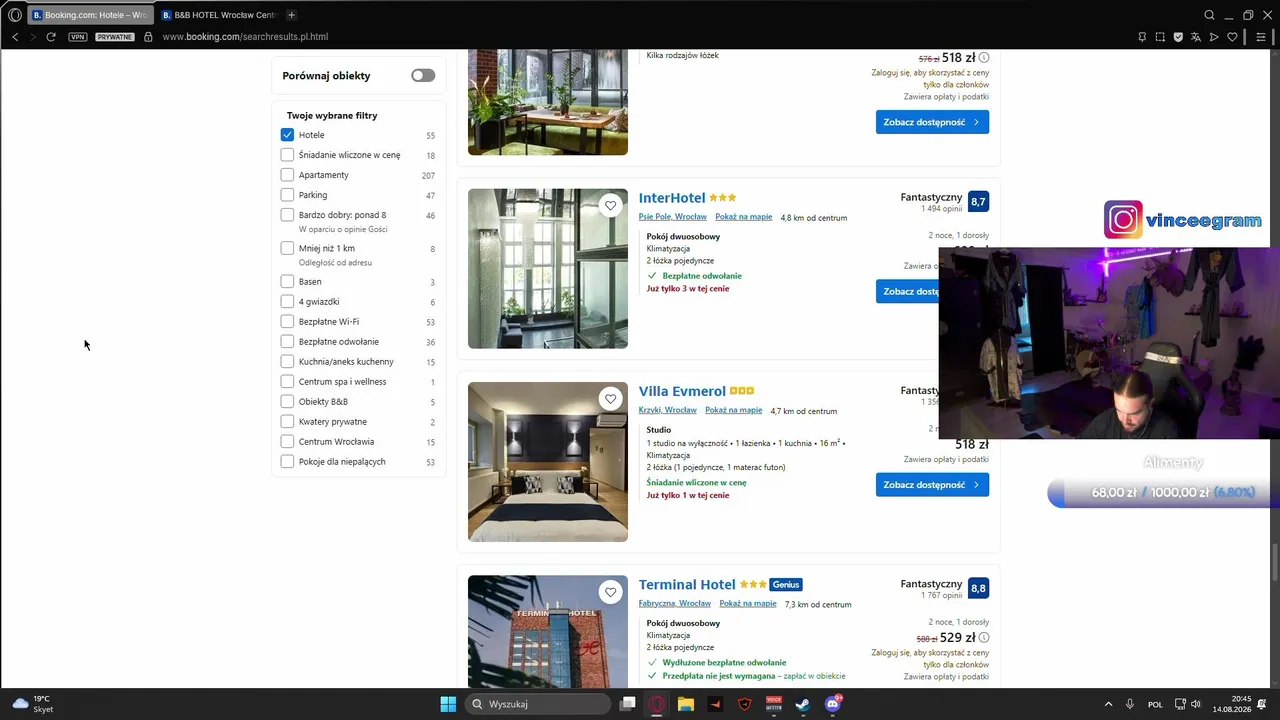Click the Terminal Hotel building thumbnail
1280x720 pixels.
[x=548, y=632]
